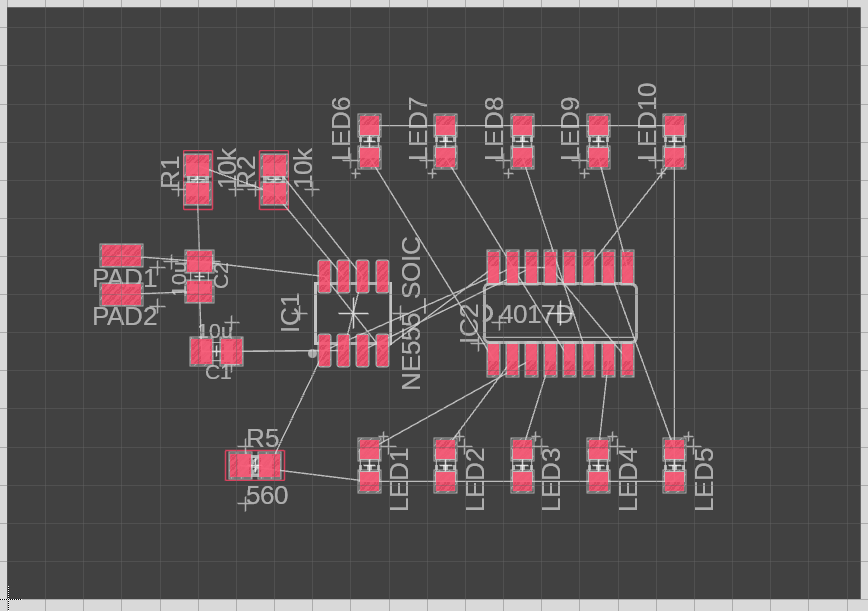Select the LED8 footprint
Viewport: 868px width, 611px height.
pos(522,141)
